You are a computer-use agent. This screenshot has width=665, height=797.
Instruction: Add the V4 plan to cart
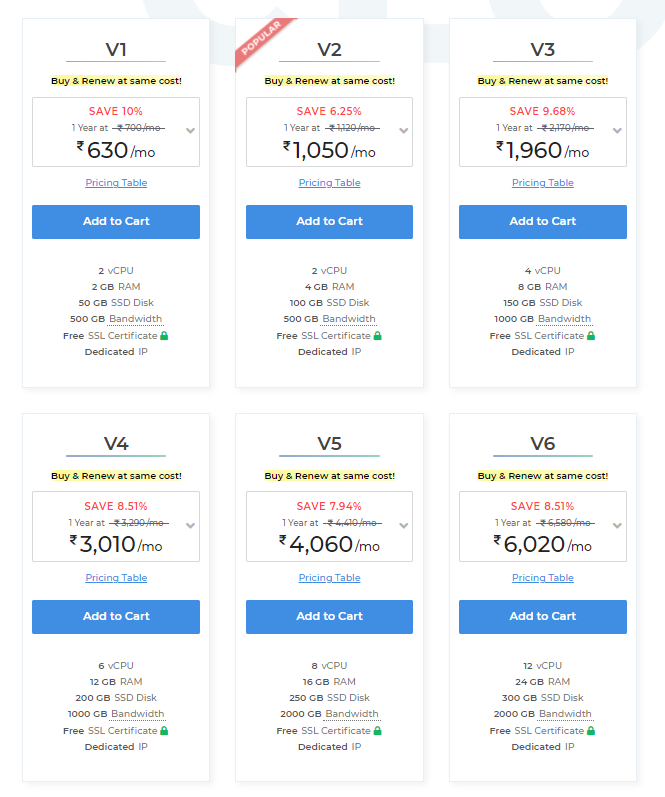pyautogui.click(x=116, y=617)
